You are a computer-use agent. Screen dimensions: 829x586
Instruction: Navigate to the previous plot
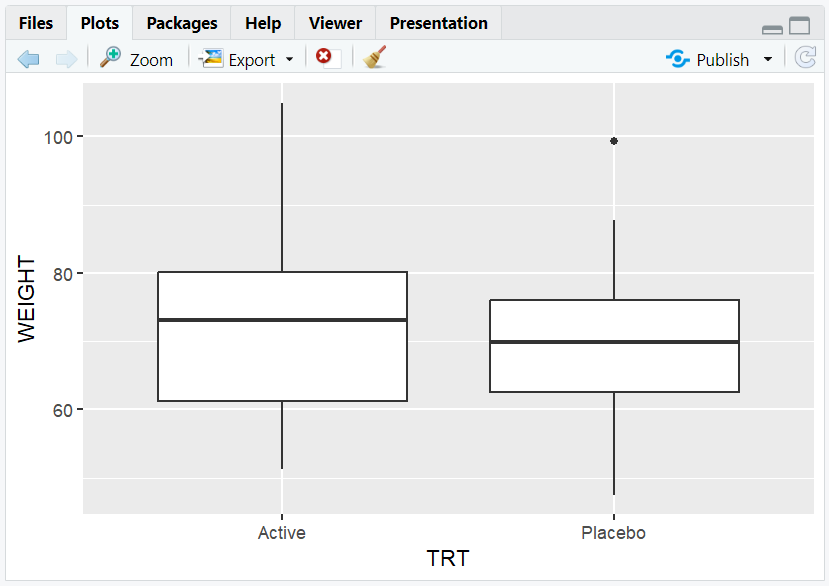pyautogui.click(x=28, y=58)
